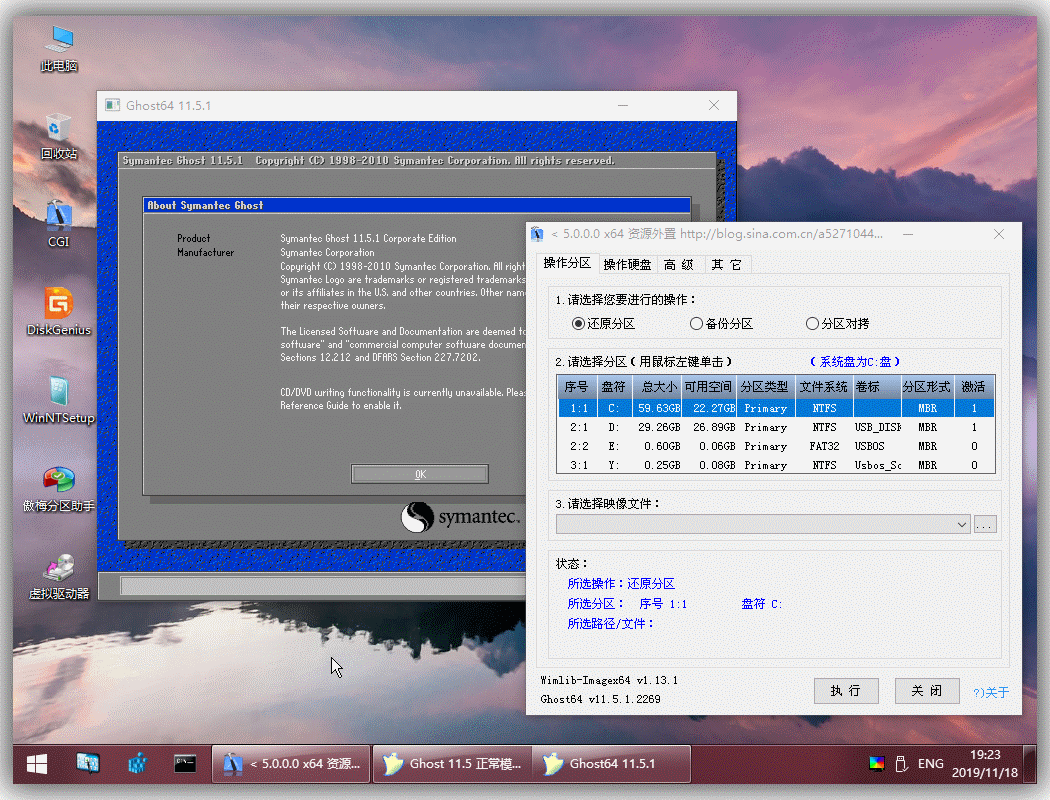Click the 分区类型 column header
This screenshot has width=1050, height=800.
[765, 387]
